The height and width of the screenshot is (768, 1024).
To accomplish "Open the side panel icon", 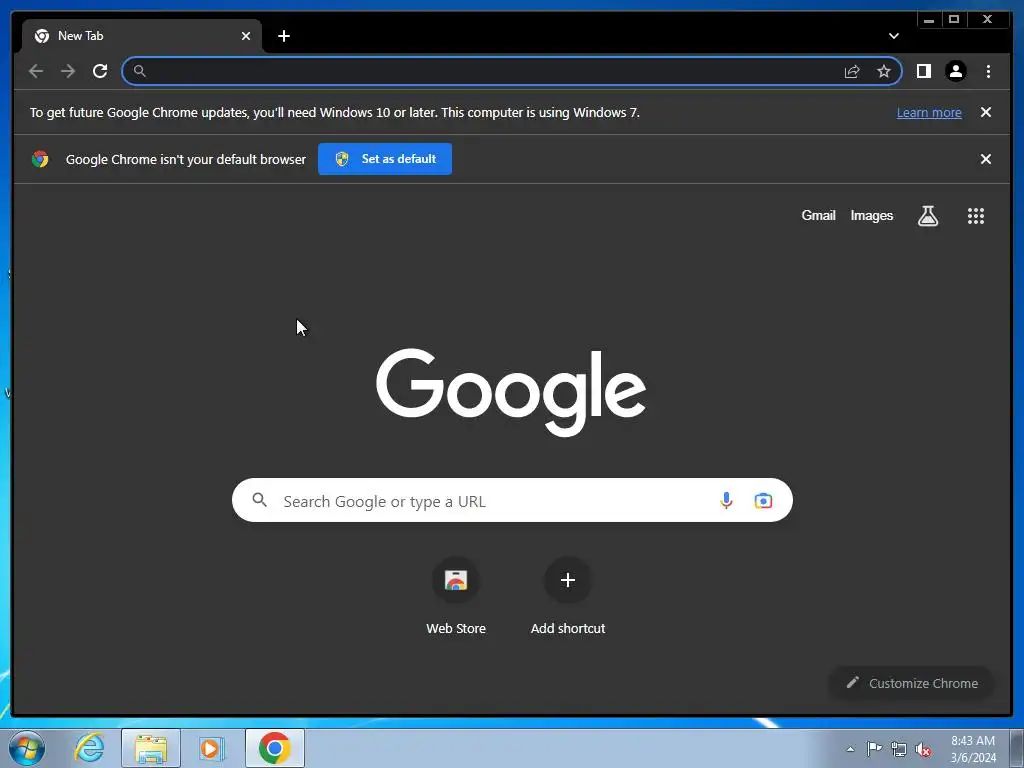I will (x=923, y=71).
